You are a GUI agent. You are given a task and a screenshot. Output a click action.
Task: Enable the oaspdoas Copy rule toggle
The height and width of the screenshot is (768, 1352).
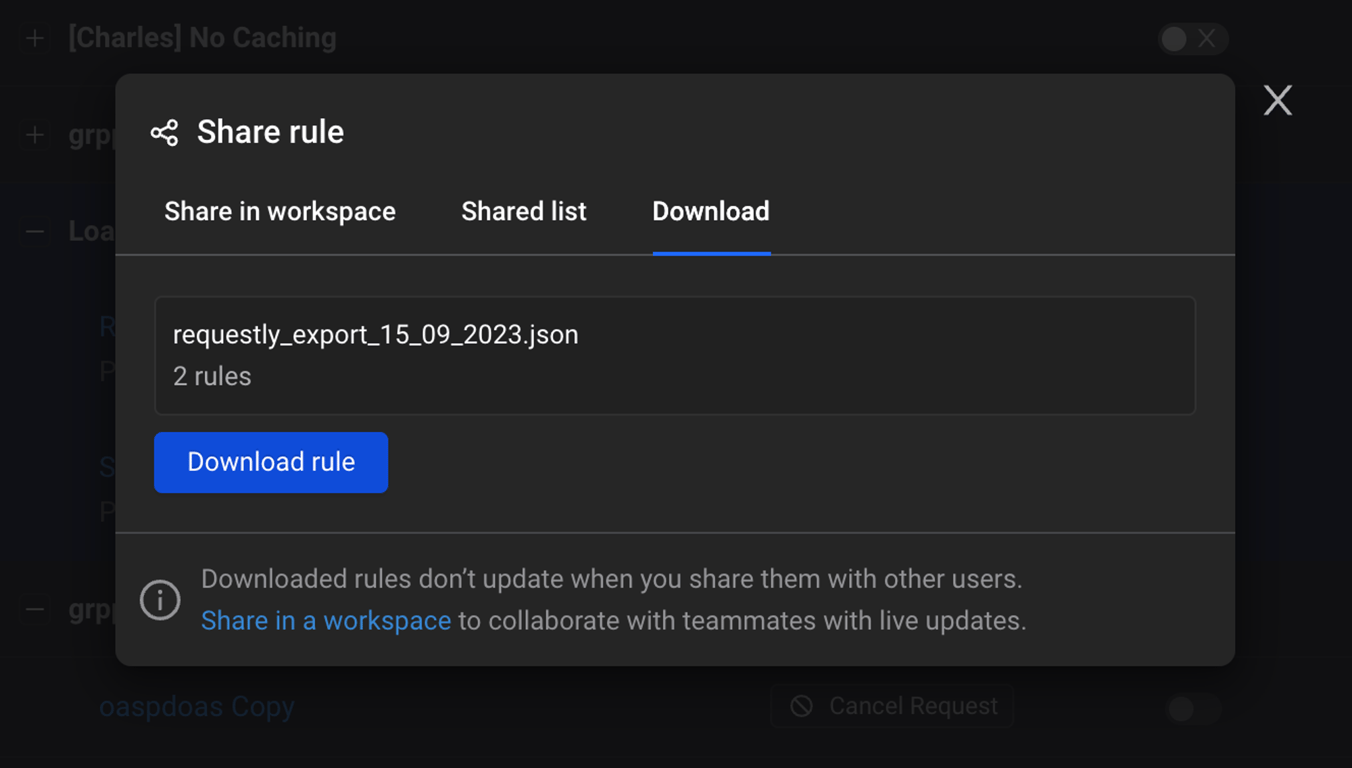pos(1192,709)
